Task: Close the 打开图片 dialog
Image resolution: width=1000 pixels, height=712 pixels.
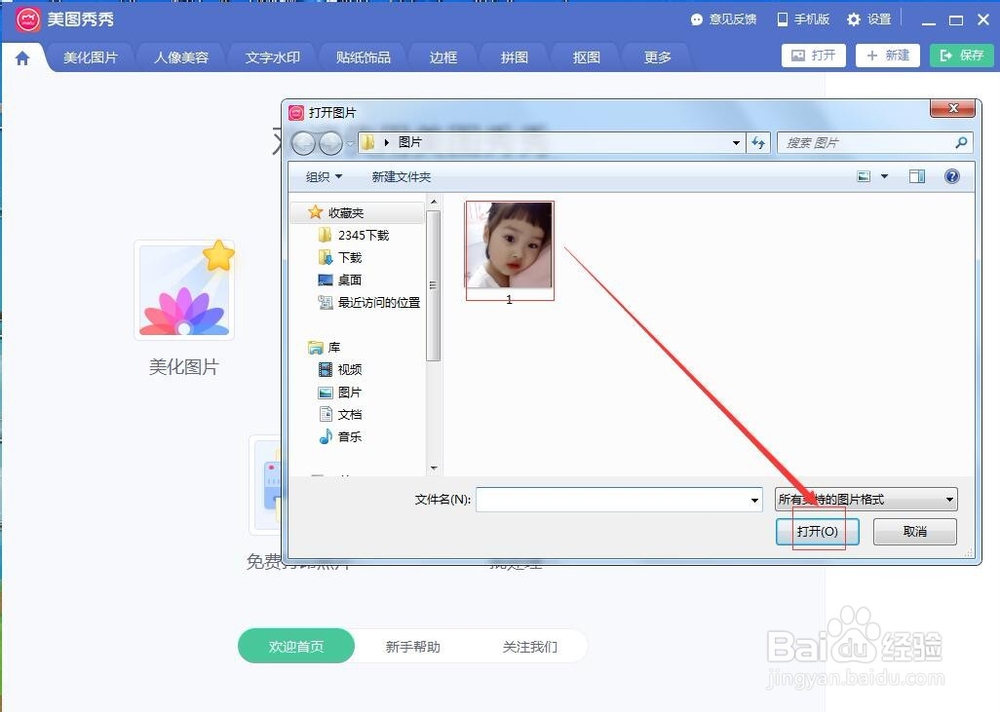Action: (x=953, y=108)
